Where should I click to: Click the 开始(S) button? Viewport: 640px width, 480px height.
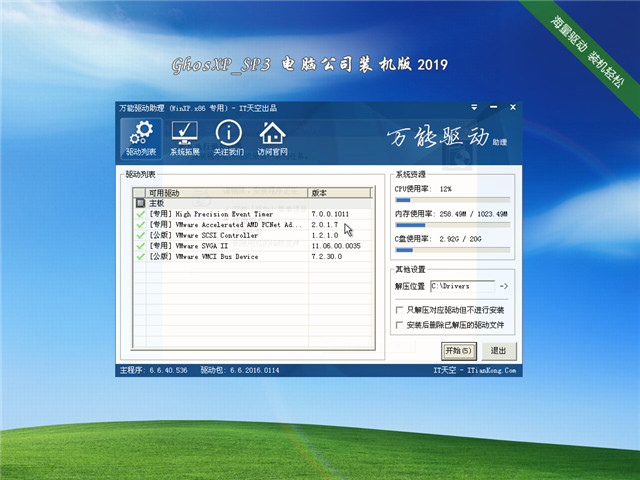(459, 351)
